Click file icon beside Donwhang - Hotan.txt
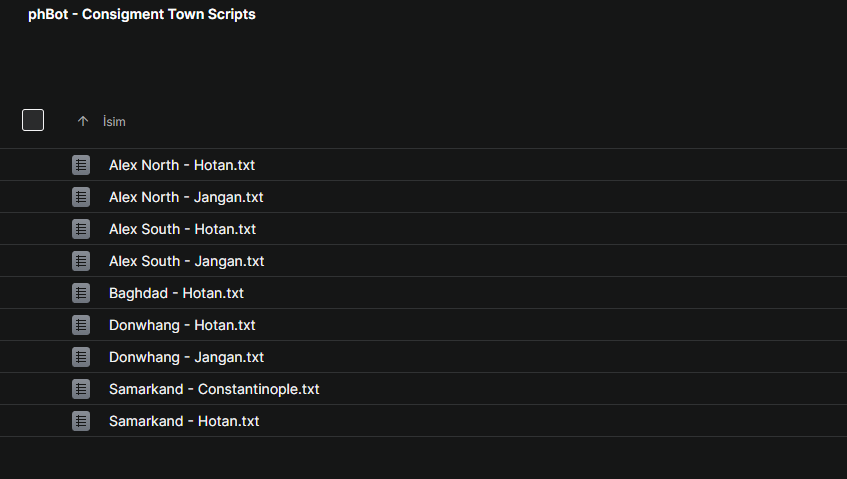Viewport: 847px width, 479px height. 81,325
